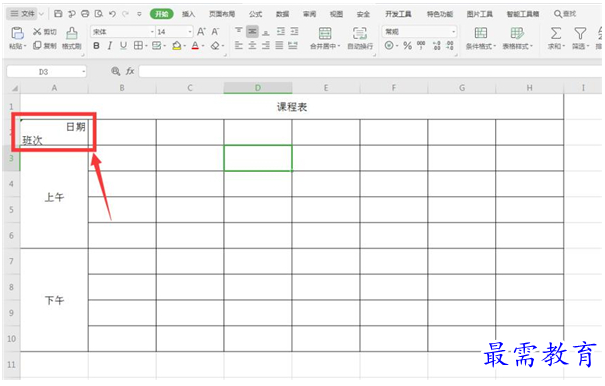Click the percent style icon

coord(407,46)
